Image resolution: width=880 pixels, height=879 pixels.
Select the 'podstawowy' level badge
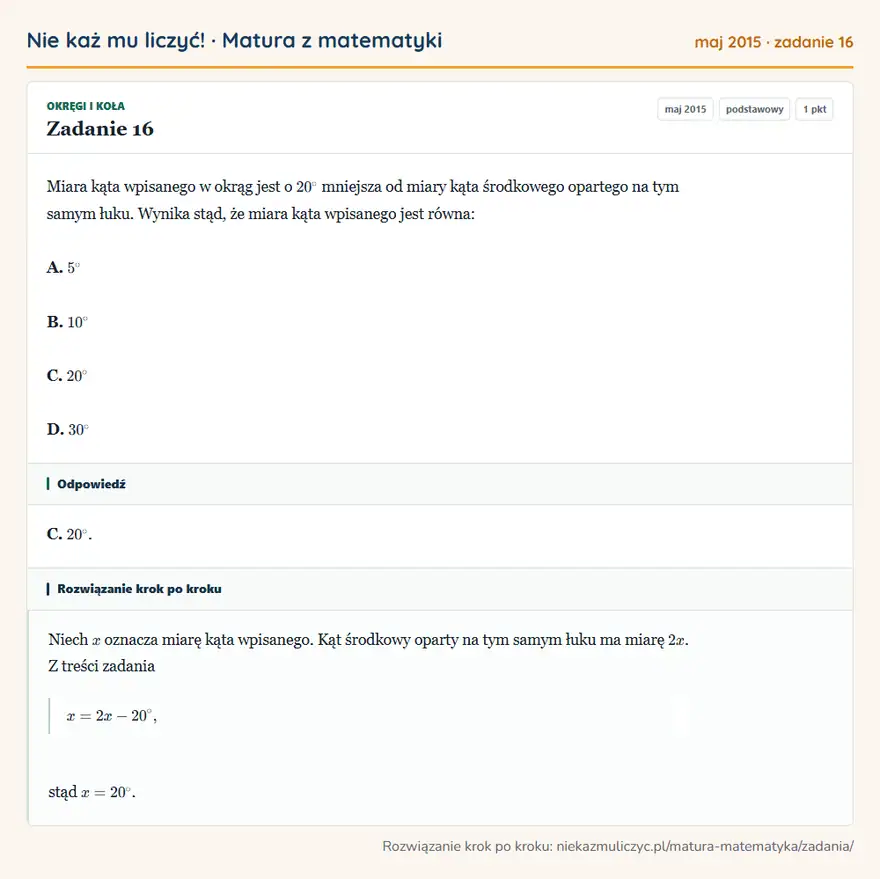[x=754, y=109]
